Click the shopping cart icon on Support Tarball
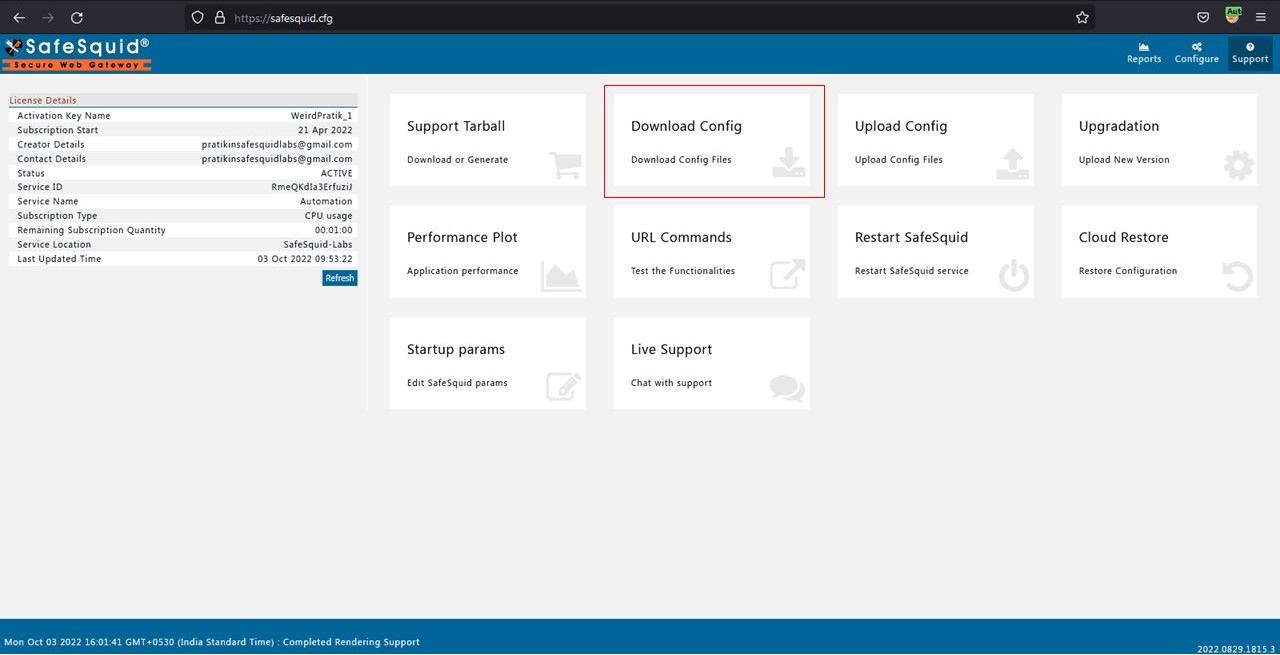Viewport: 1280px width, 655px height. [565, 164]
